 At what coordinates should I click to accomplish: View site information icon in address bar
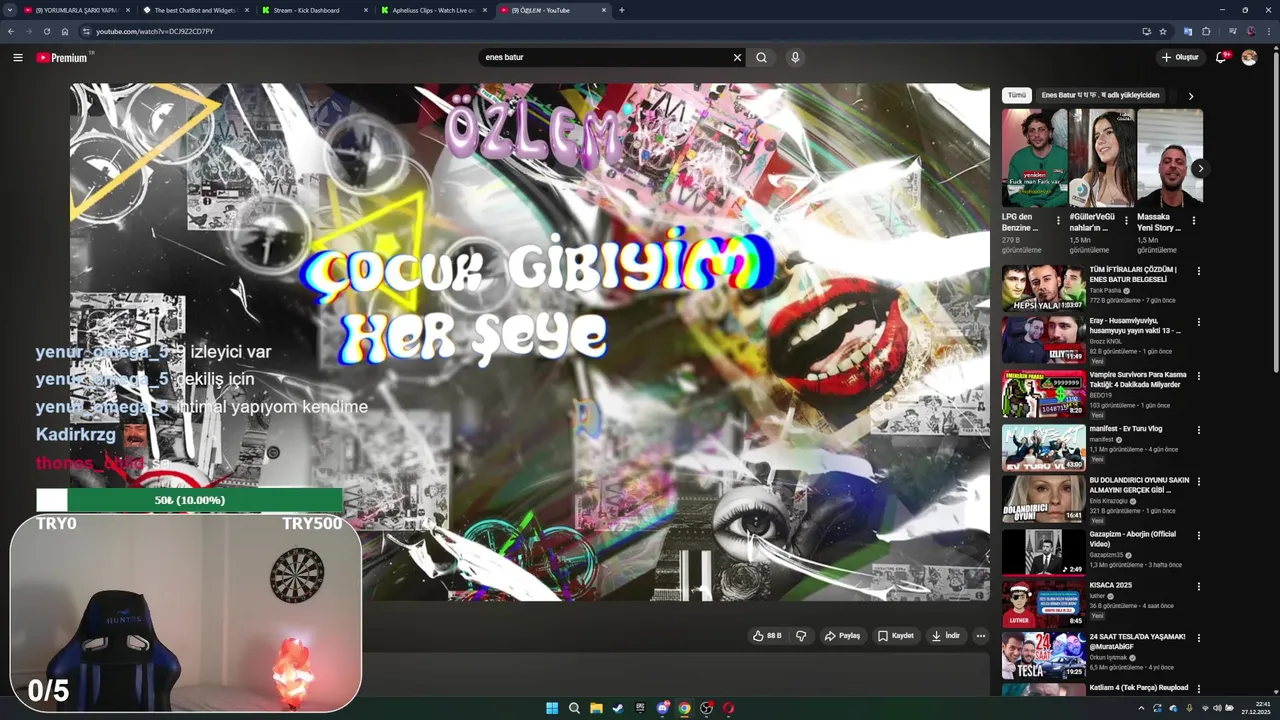tap(86, 31)
